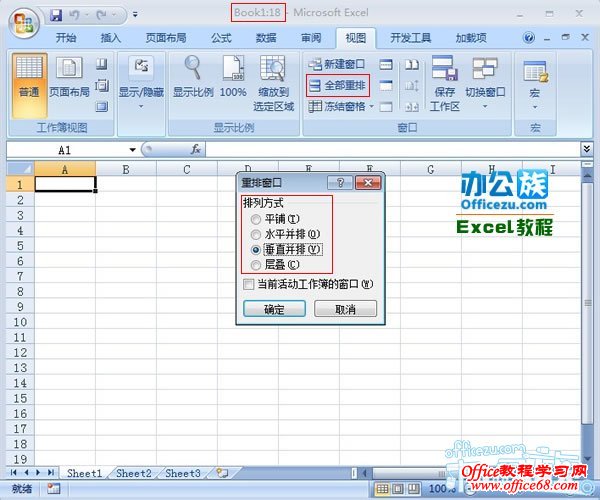This screenshot has width=600, height=500.
Task: Undo the last action in toolbar
Action: click(74, 15)
